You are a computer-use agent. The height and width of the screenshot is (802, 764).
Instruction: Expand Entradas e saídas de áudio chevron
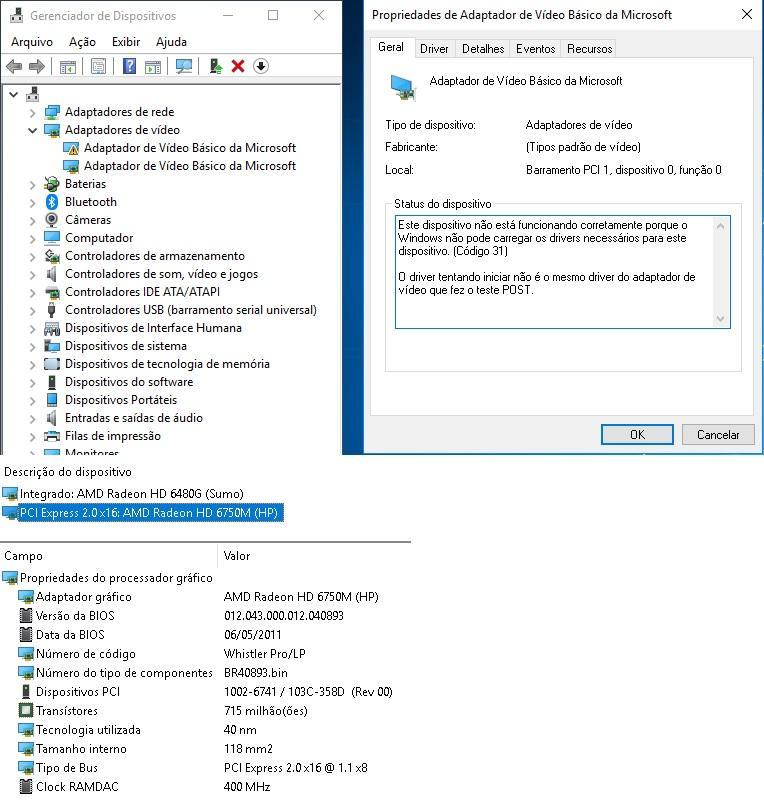pos(32,419)
